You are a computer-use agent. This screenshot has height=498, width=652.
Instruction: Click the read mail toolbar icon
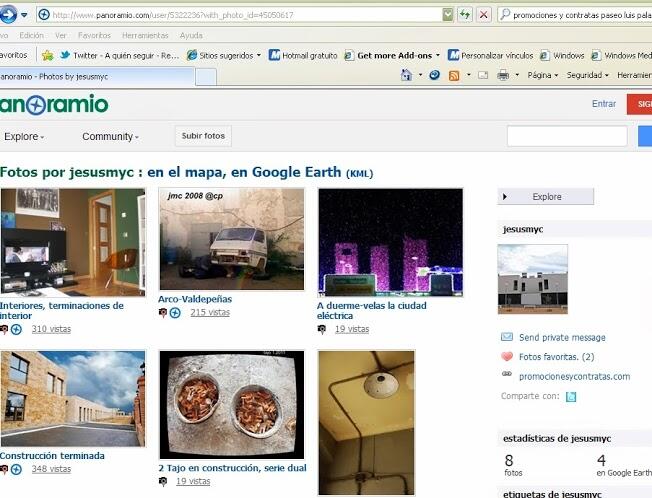[x=483, y=75]
